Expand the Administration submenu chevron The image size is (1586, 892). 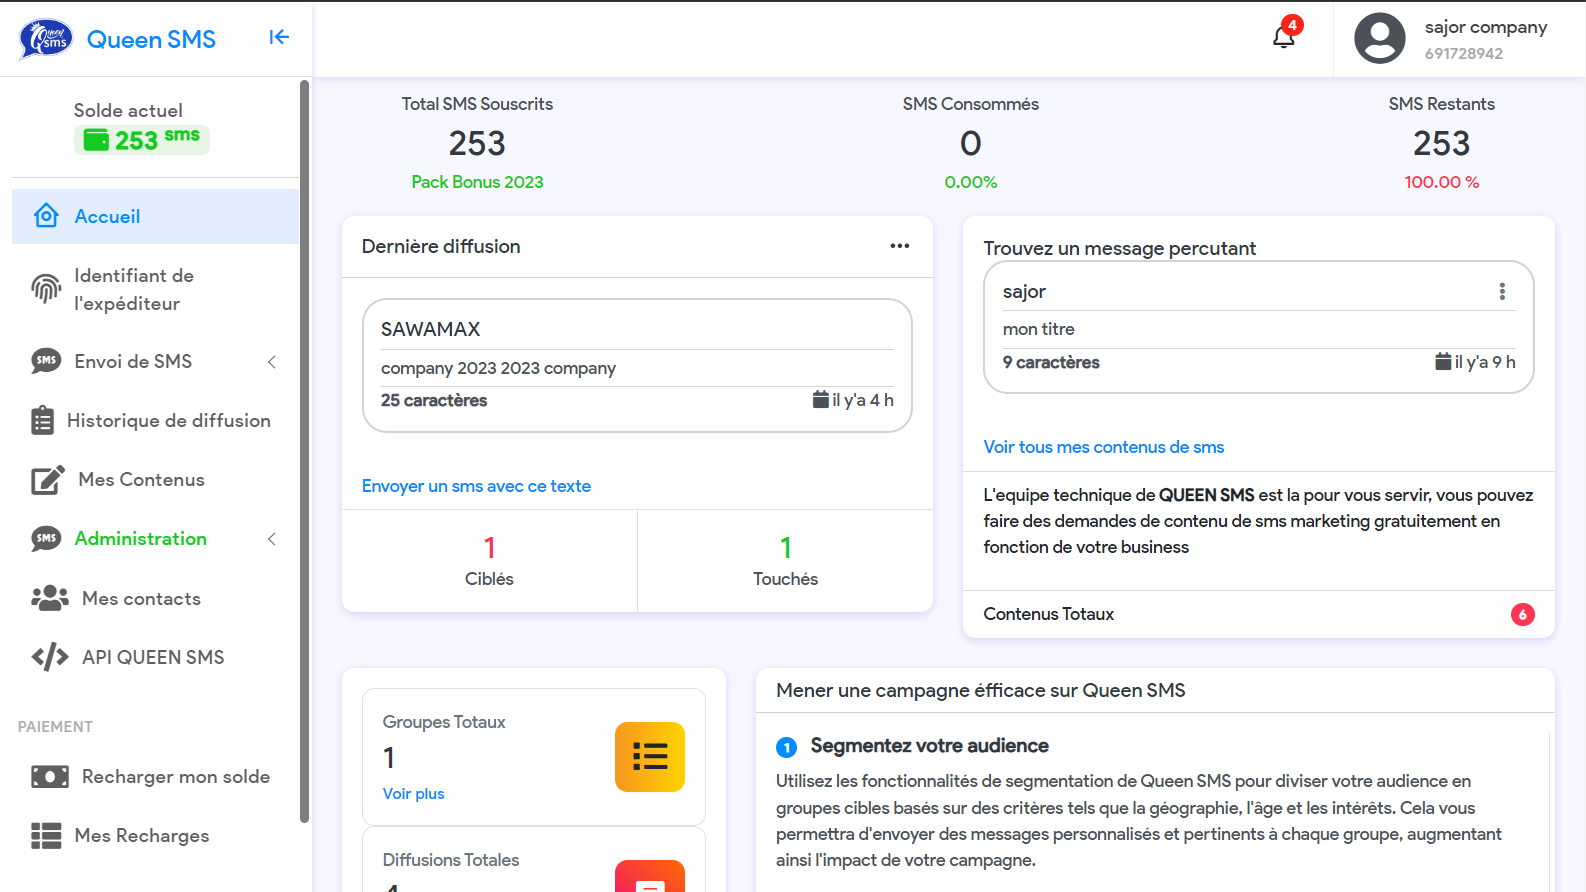click(272, 539)
